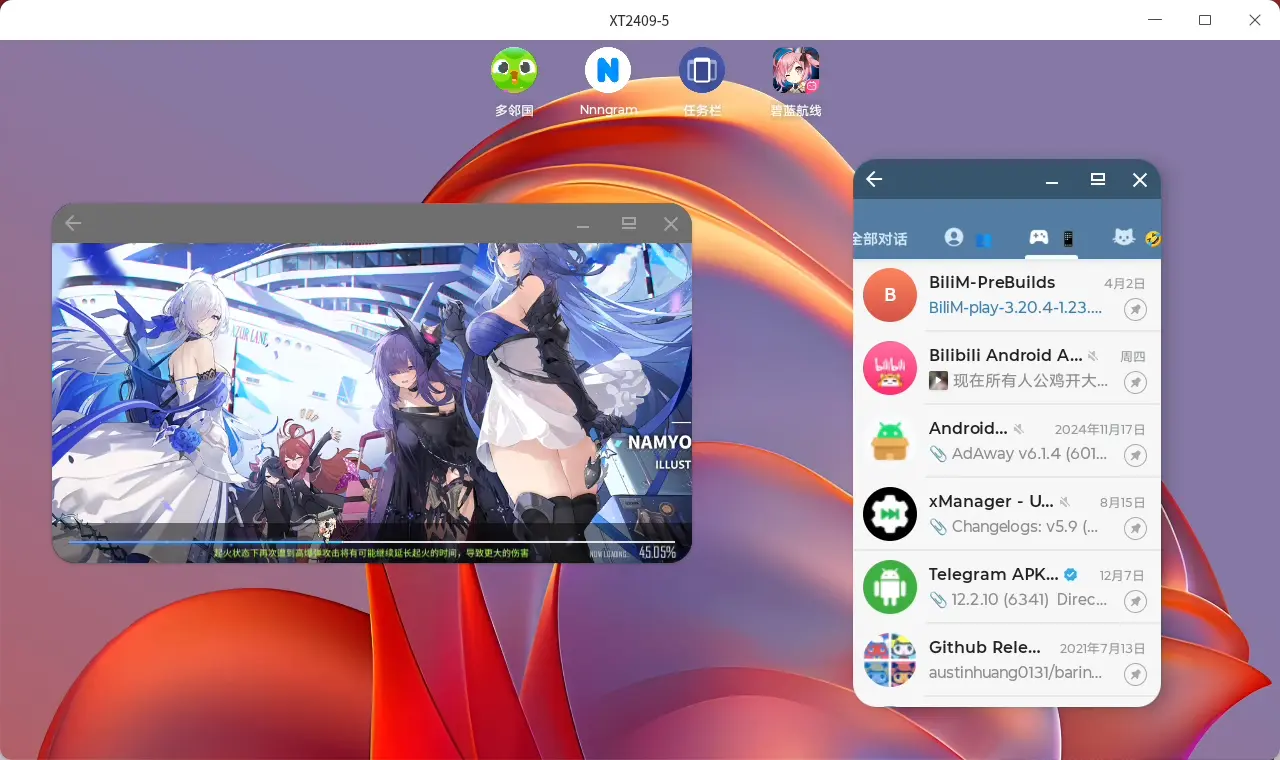
Task: Toggle the pin on the Github Releases chat
Action: click(x=1135, y=674)
